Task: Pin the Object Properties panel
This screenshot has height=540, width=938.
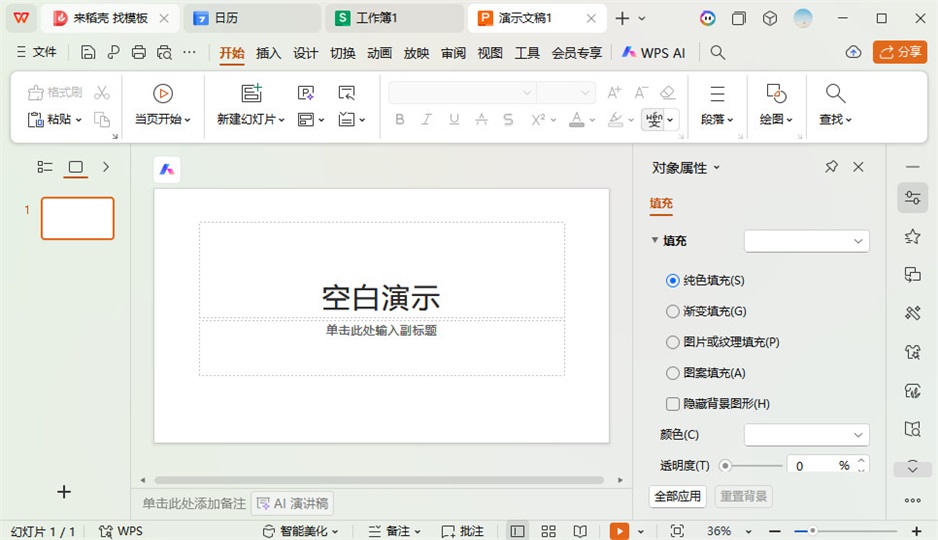Action: click(x=831, y=167)
